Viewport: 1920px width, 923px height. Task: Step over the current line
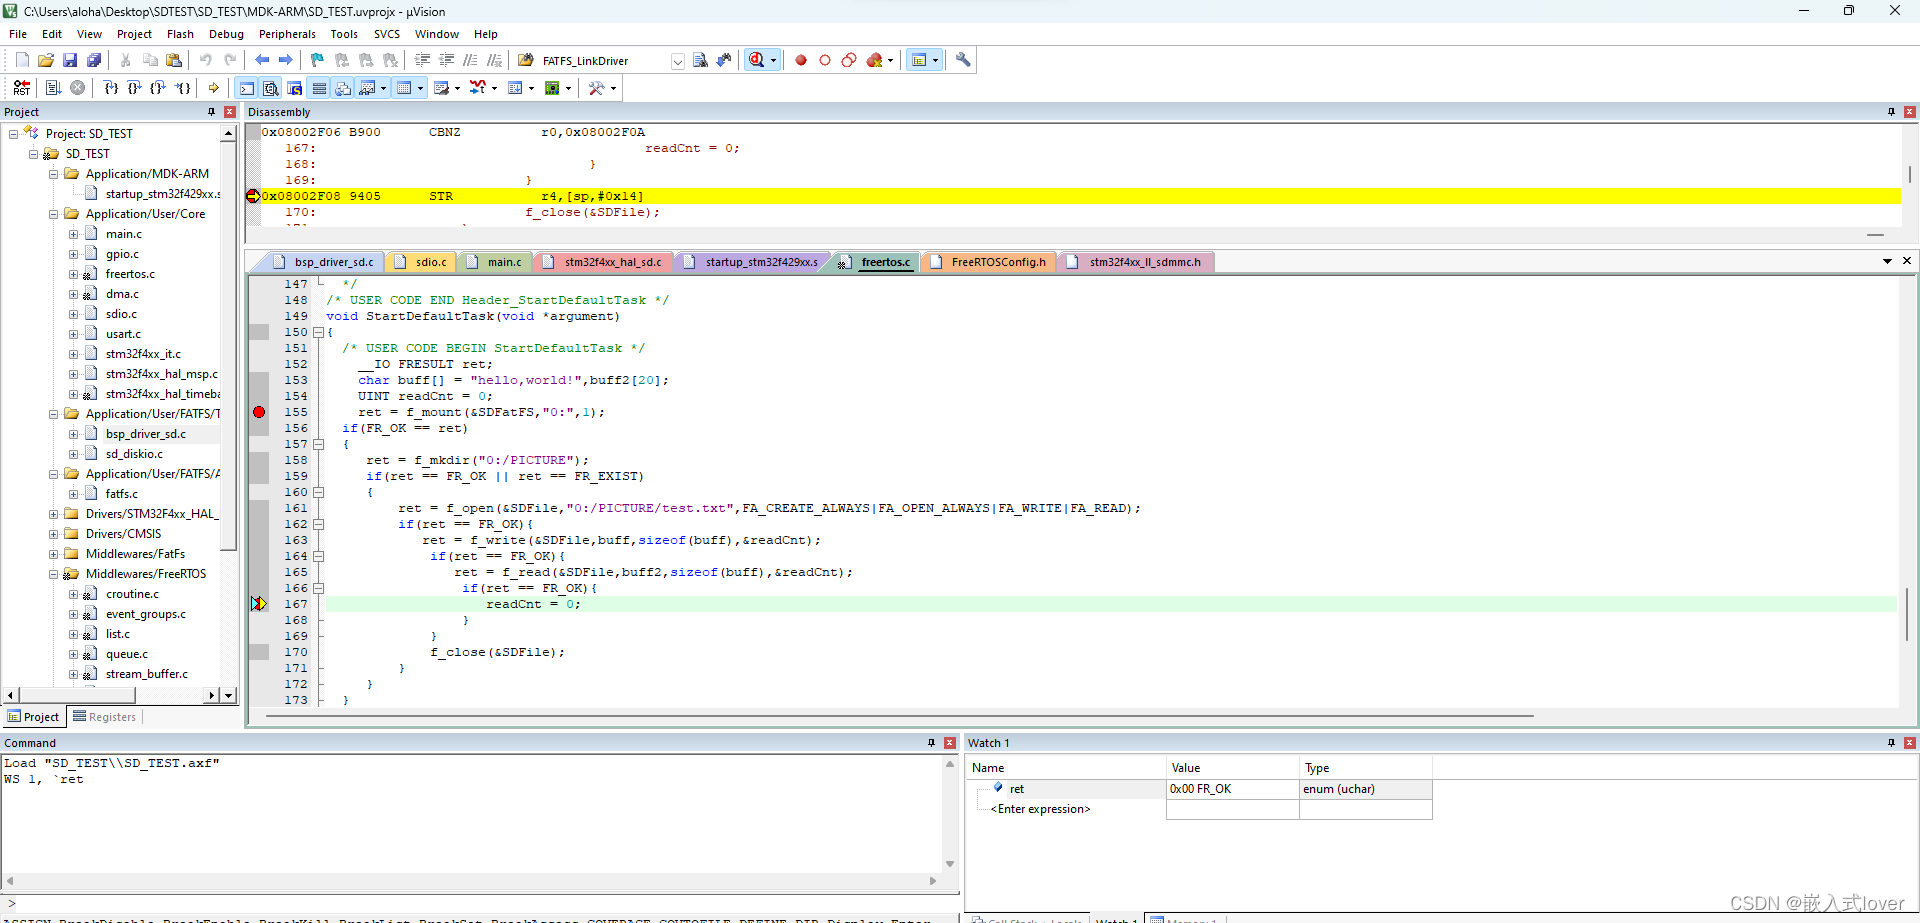tap(135, 88)
